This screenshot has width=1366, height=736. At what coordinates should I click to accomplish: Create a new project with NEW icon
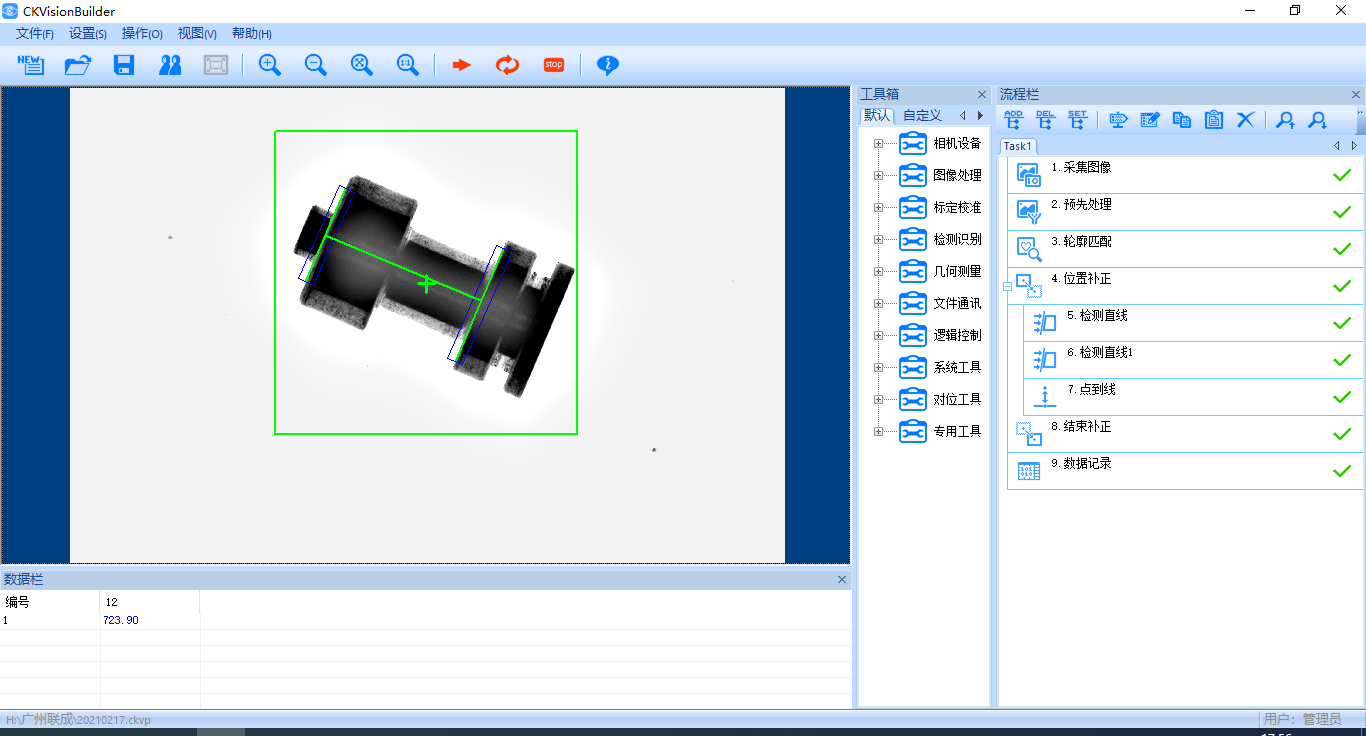click(x=31, y=65)
